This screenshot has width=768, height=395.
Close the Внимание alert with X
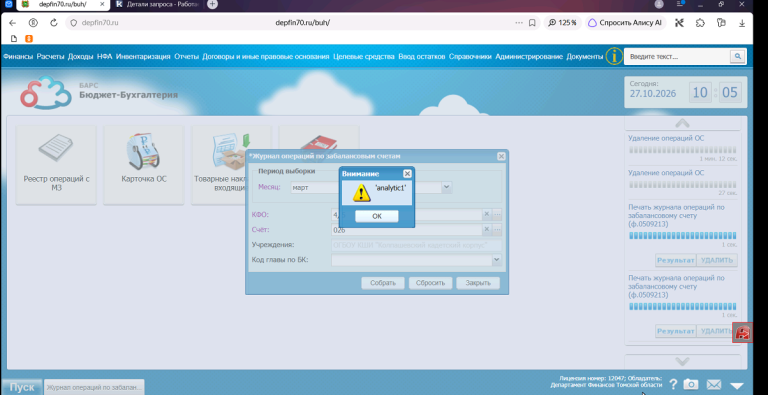[407, 173]
